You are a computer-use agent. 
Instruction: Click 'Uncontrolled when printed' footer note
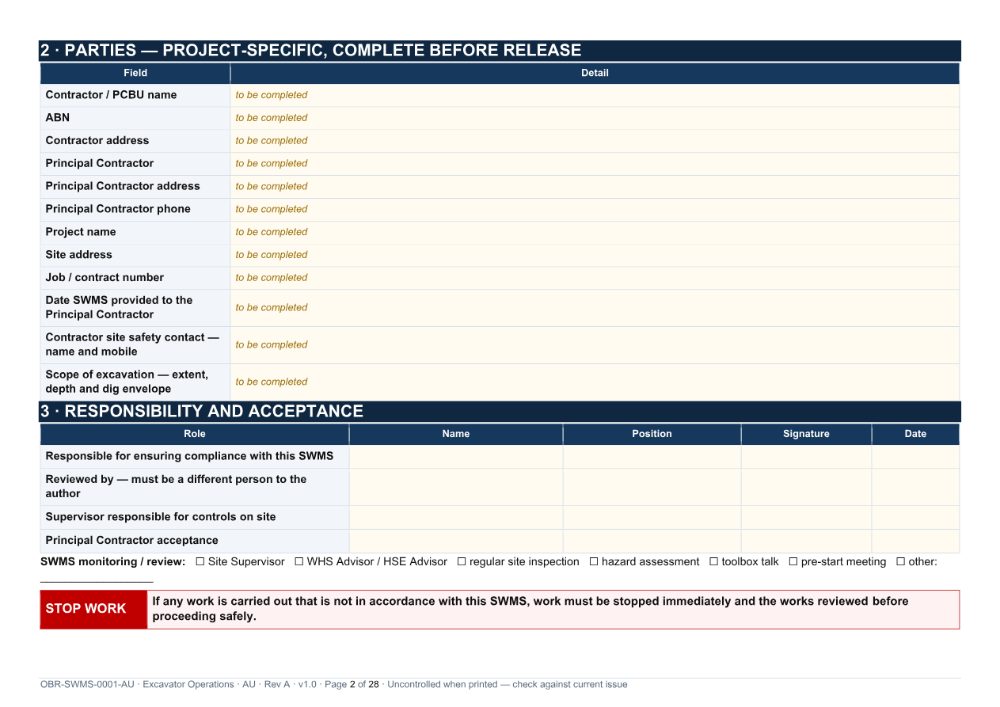pyautogui.click(x=443, y=685)
